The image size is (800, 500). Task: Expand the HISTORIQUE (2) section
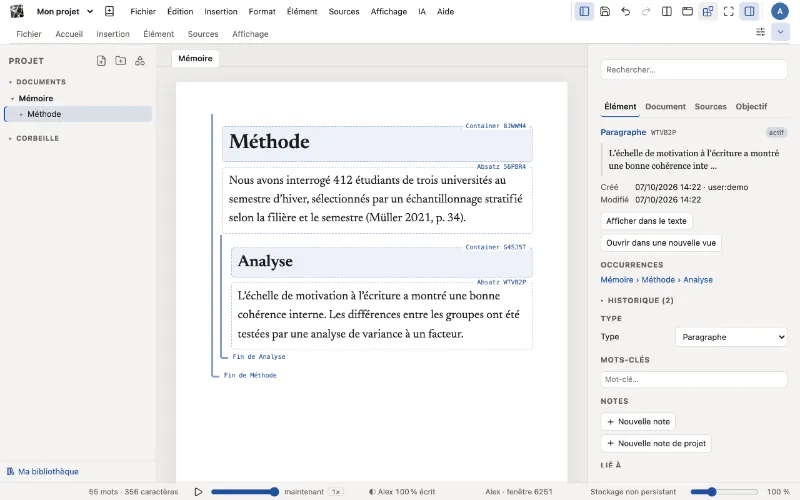coord(637,301)
